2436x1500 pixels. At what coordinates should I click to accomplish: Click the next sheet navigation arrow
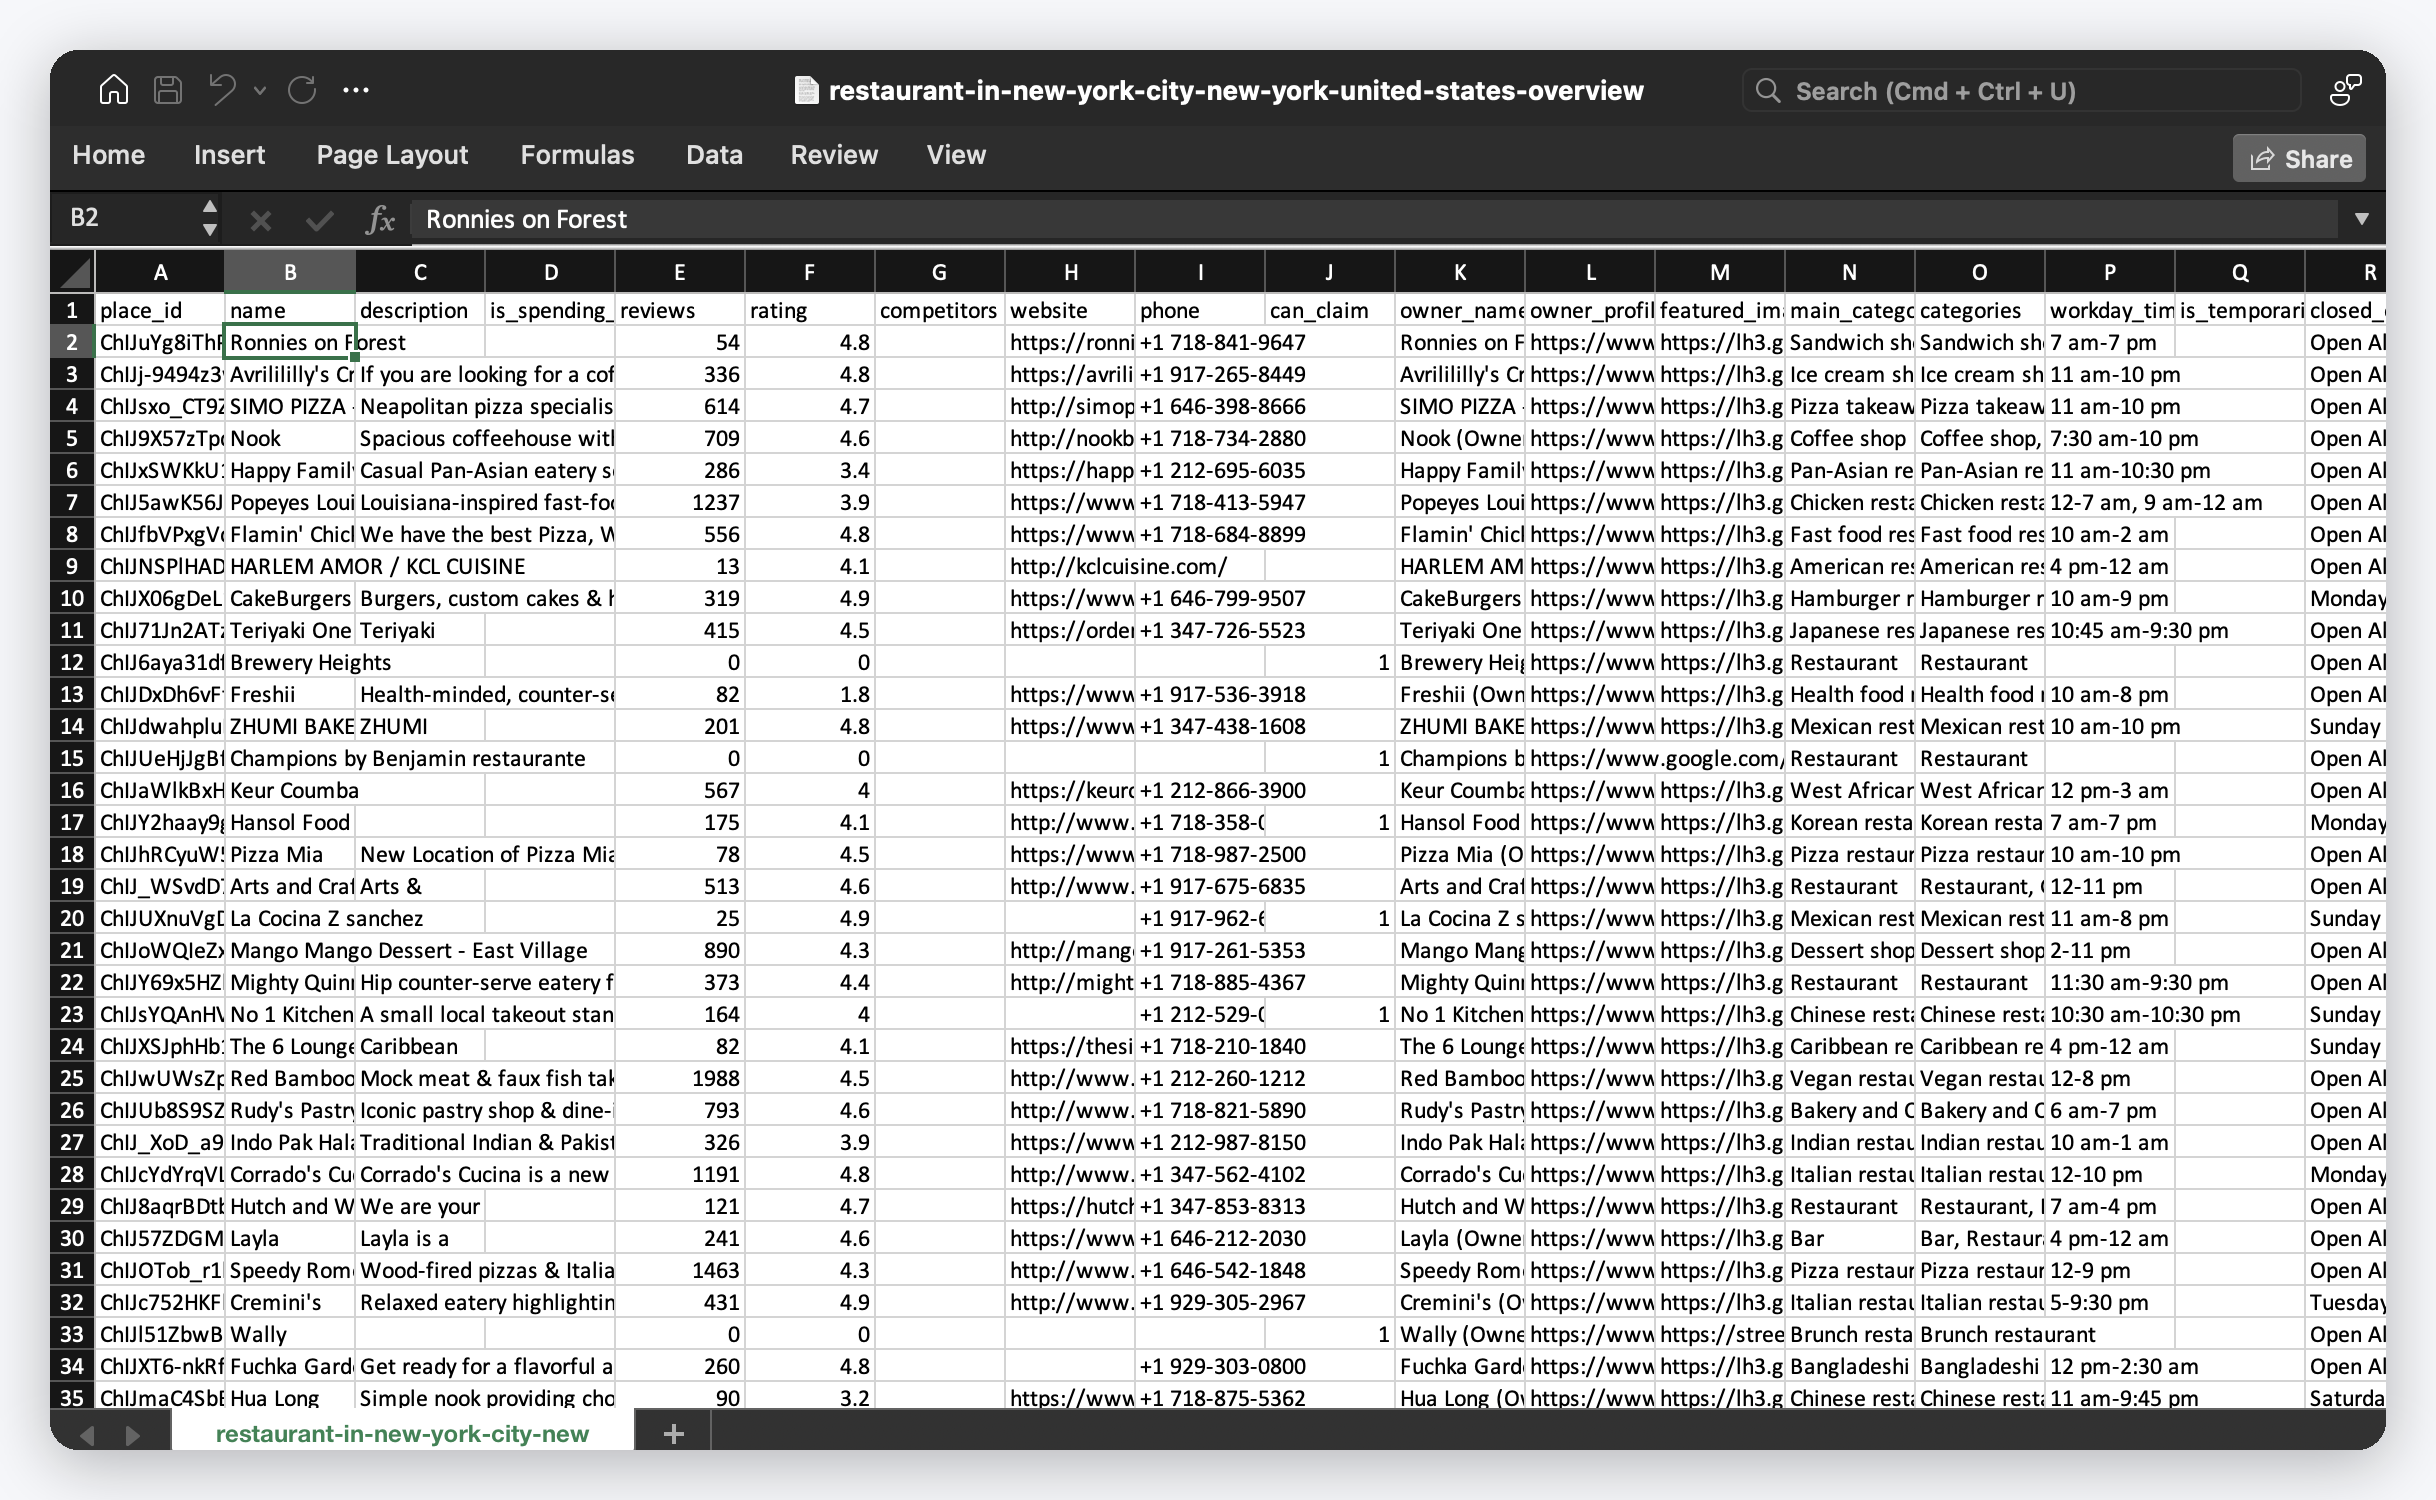132,1435
